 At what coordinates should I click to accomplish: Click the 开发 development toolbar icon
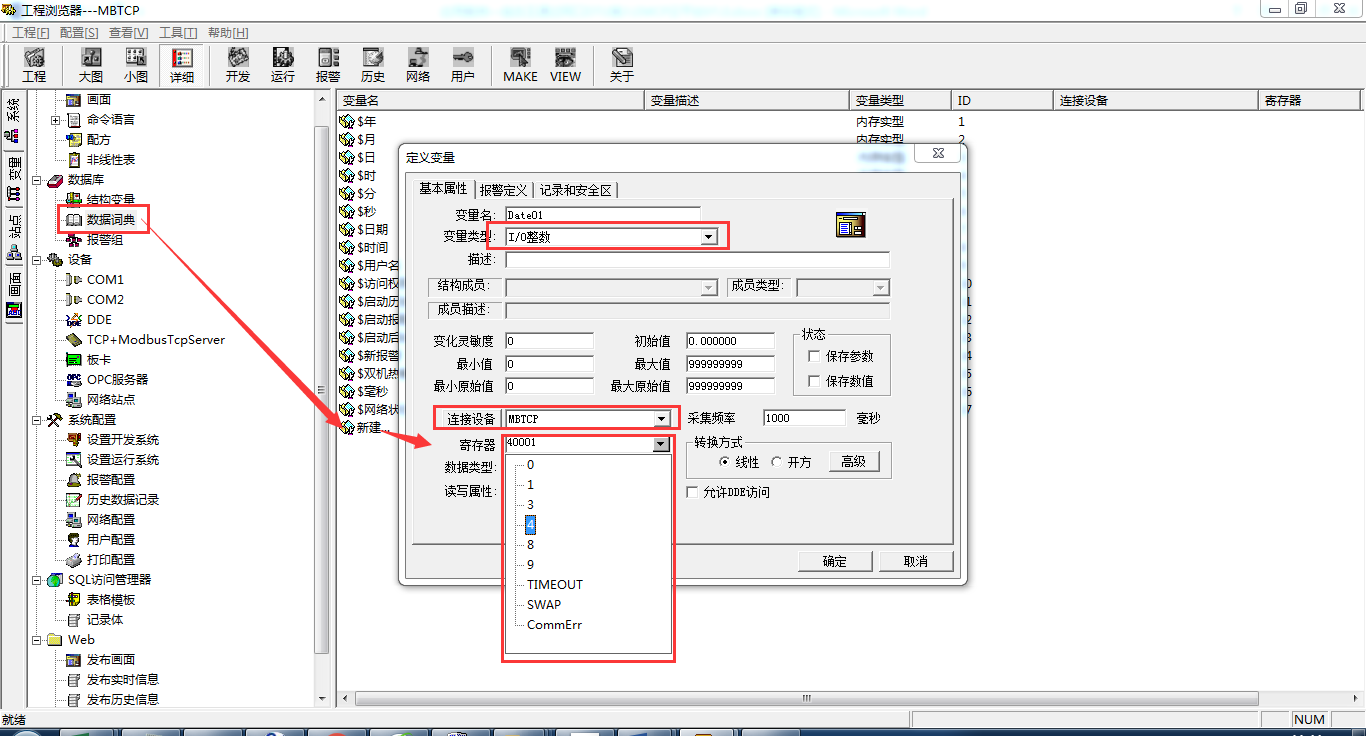pos(238,64)
